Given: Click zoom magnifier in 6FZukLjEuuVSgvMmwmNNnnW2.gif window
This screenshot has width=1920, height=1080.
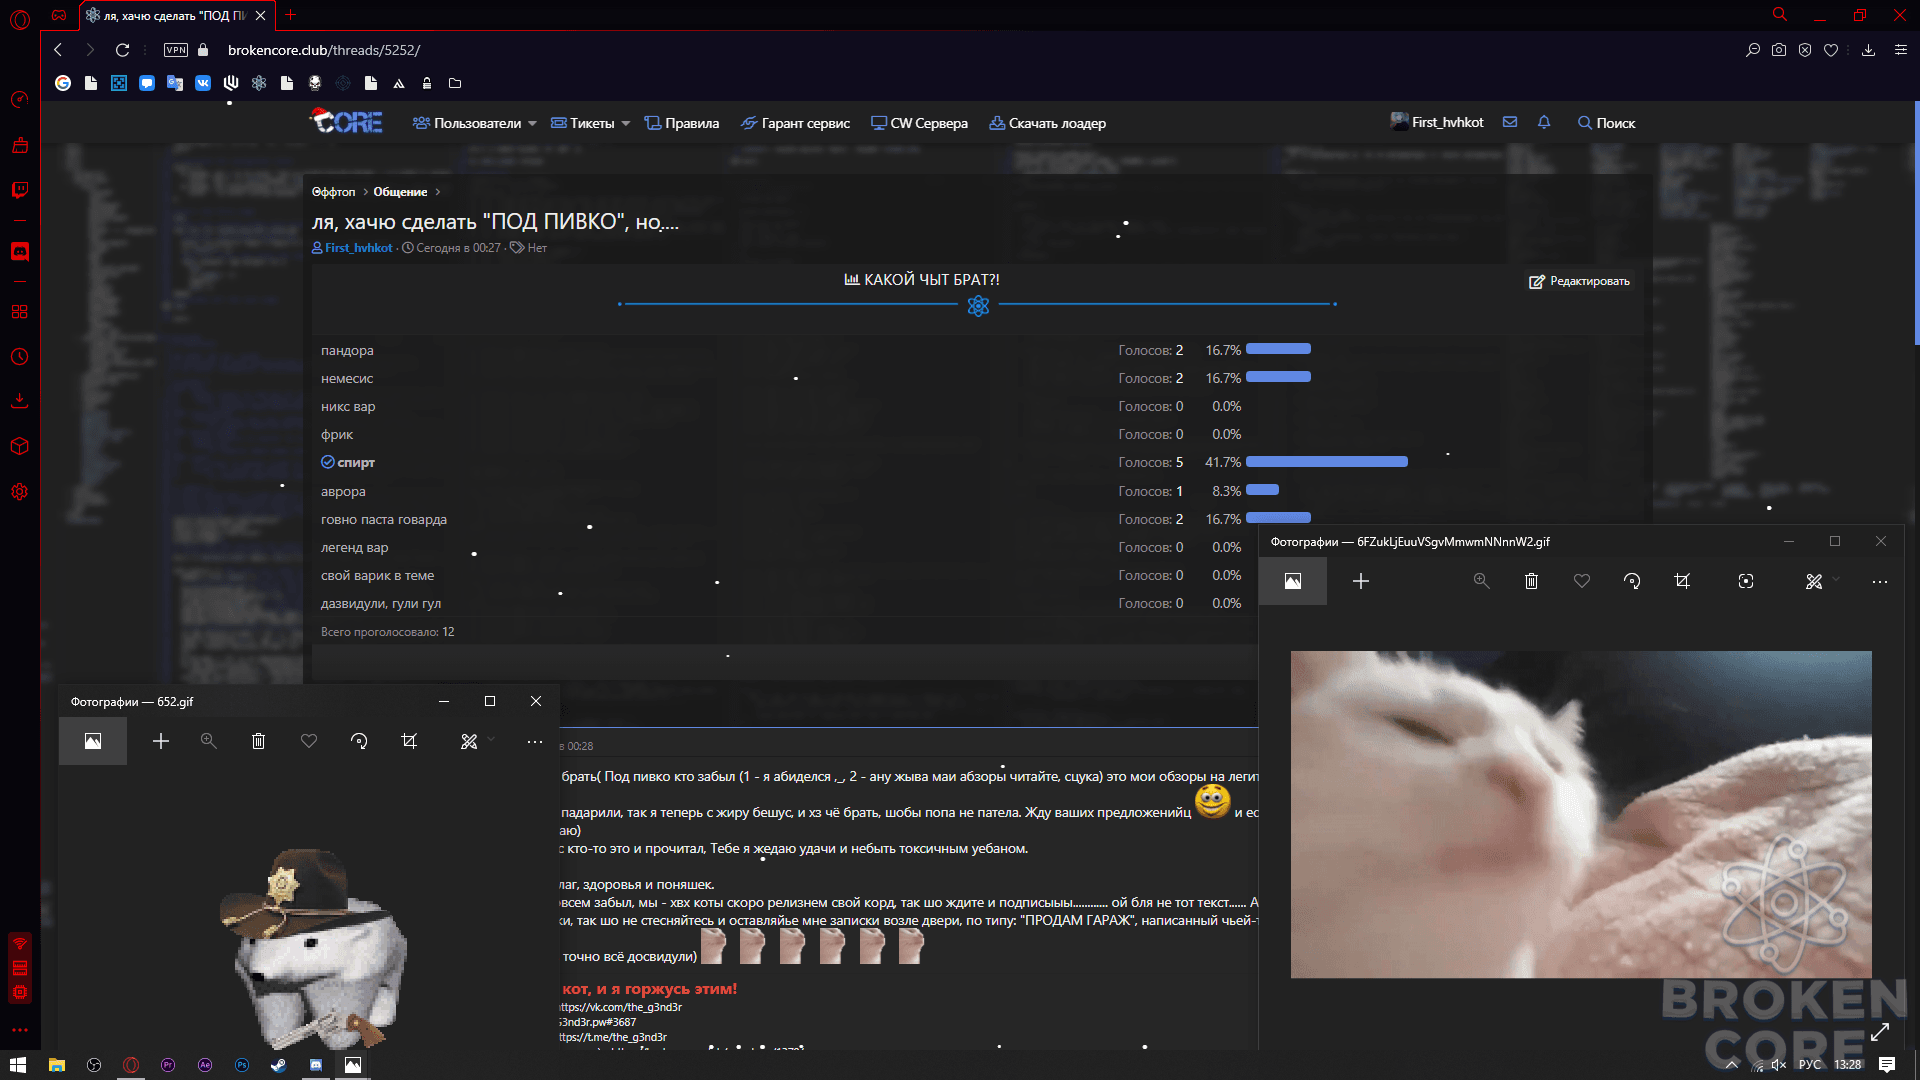Looking at the screenshot, I should (x=1481, y=581).
